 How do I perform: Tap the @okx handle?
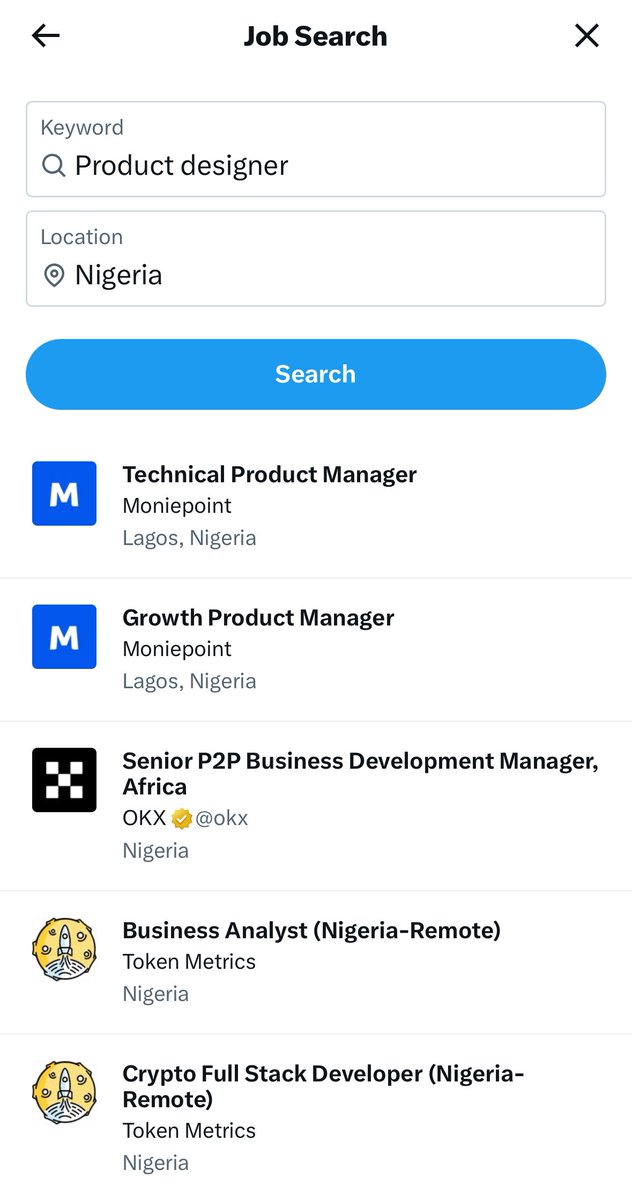222,819
